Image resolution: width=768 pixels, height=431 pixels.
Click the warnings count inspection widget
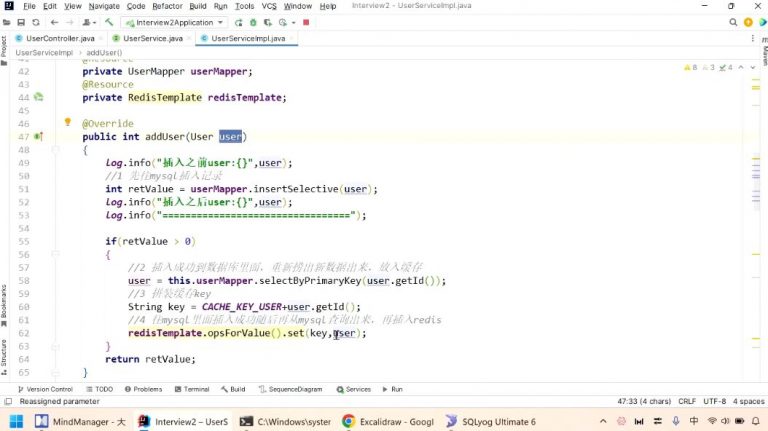[x=691, y=67]
